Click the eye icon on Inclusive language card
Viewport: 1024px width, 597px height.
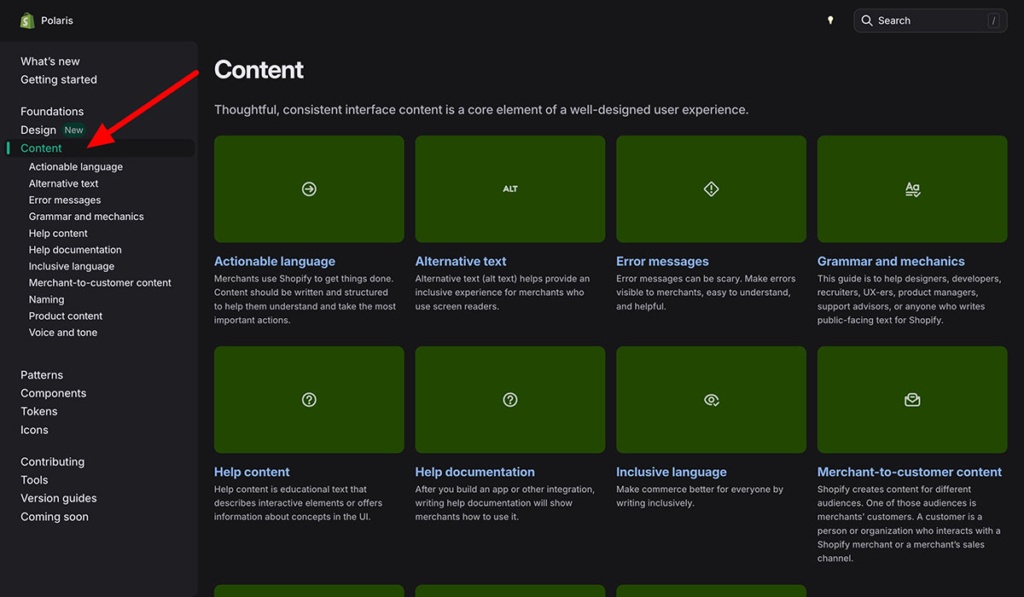tap(711, 399)
